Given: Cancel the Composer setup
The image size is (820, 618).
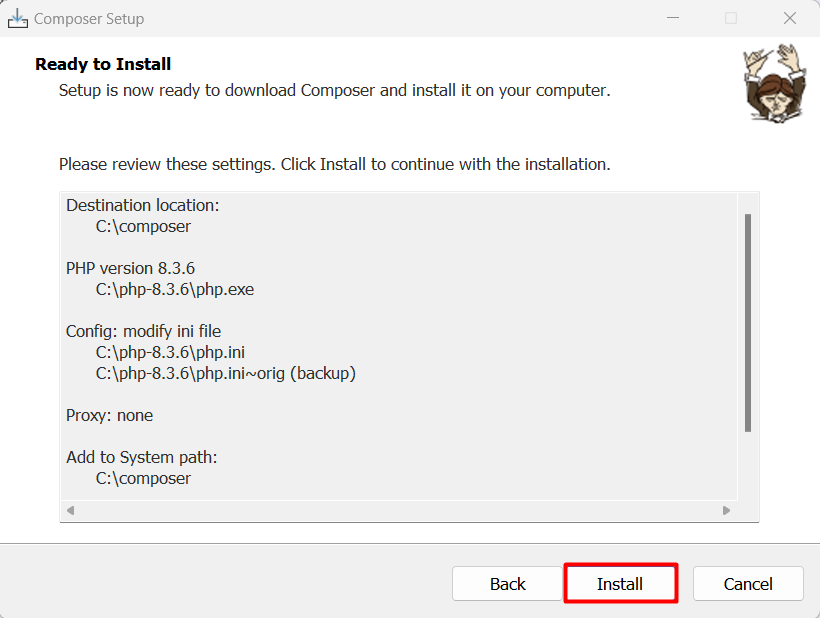Looking at the screenshot, I should (x=748, y=583).
